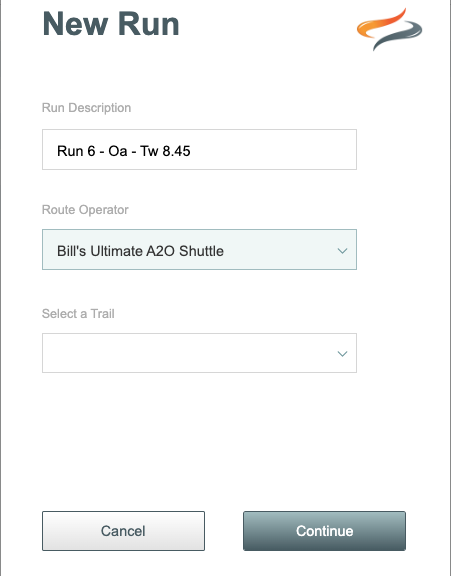This screenshot has height=576, width=451.
Task: Place cursor in empty space after description text
Action: coord(272,150)
